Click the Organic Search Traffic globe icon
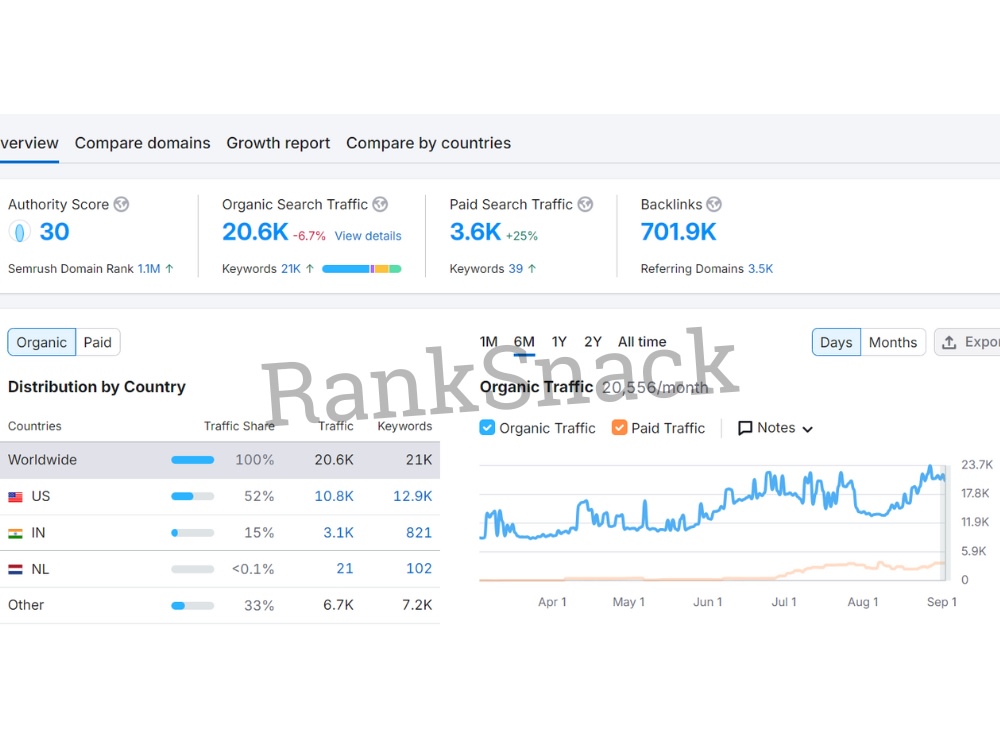This screenshot has height=750, width=1000. pos(380,204)
